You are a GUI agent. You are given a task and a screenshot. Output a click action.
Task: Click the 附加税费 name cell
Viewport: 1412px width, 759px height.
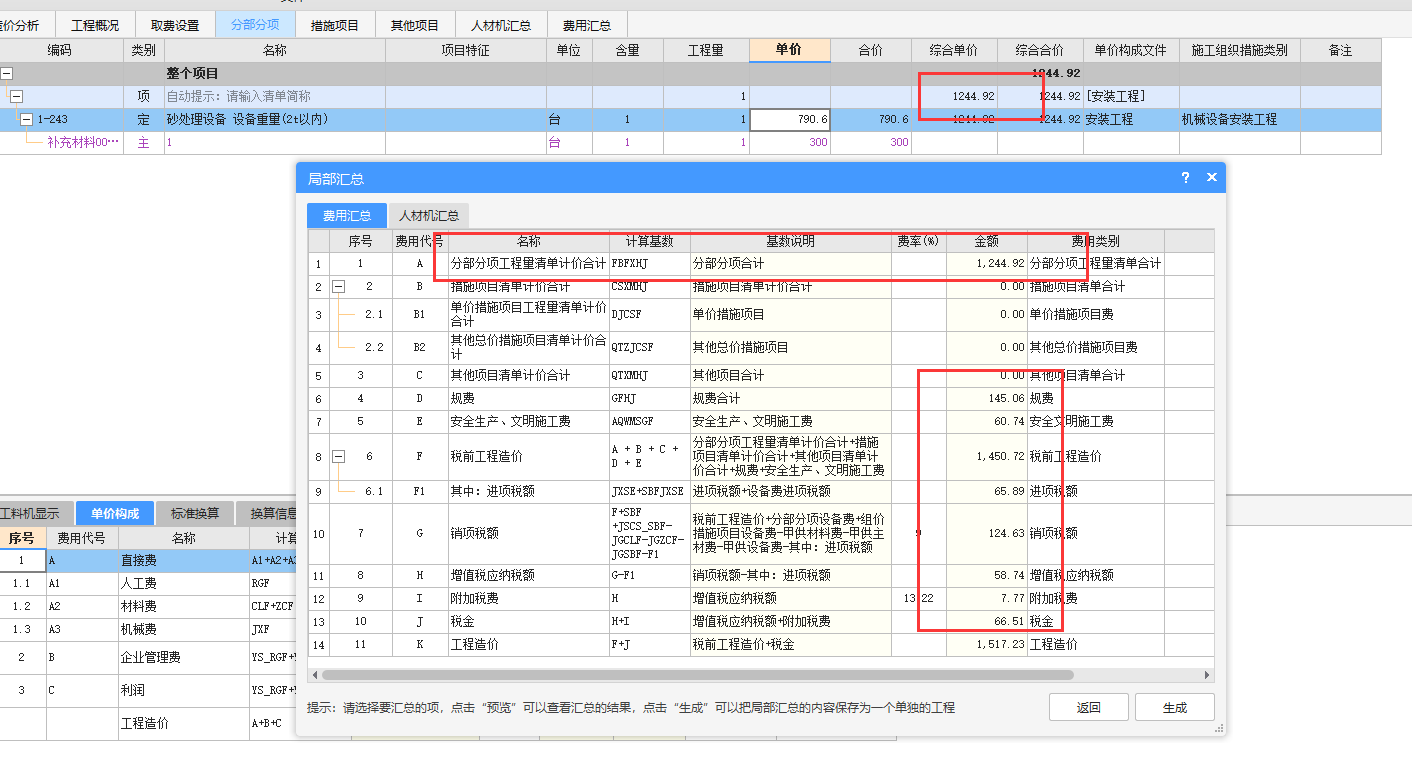(528, 598)
